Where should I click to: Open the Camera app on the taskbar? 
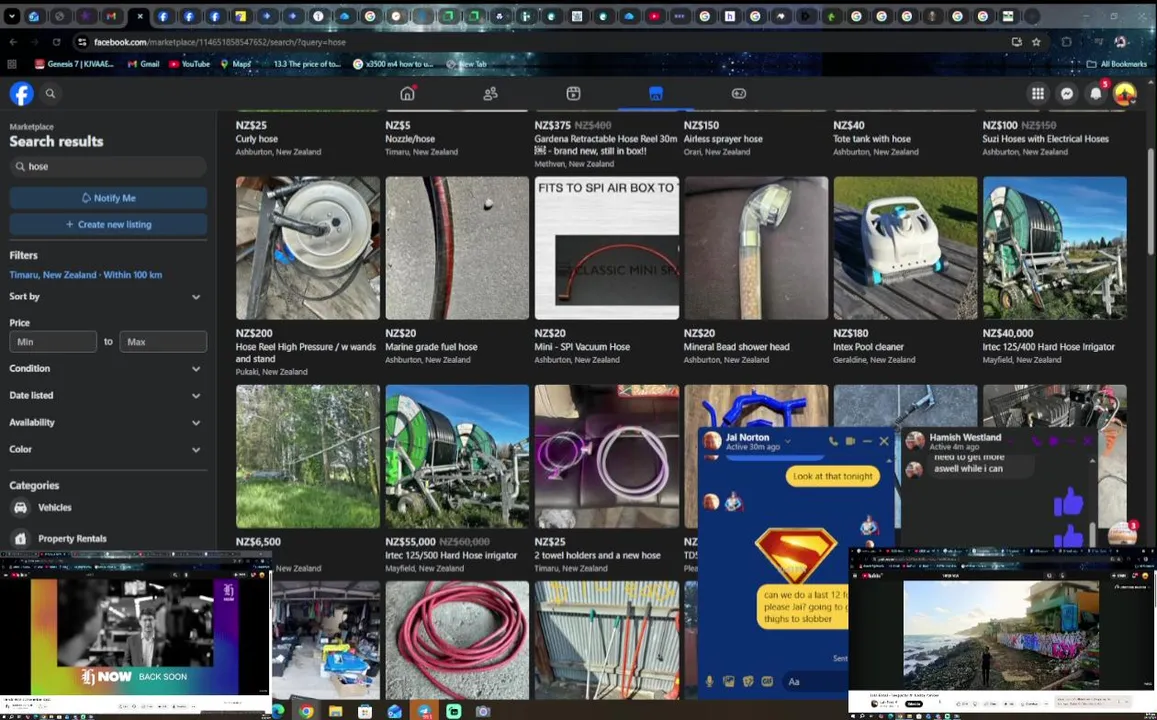(483, 711)
